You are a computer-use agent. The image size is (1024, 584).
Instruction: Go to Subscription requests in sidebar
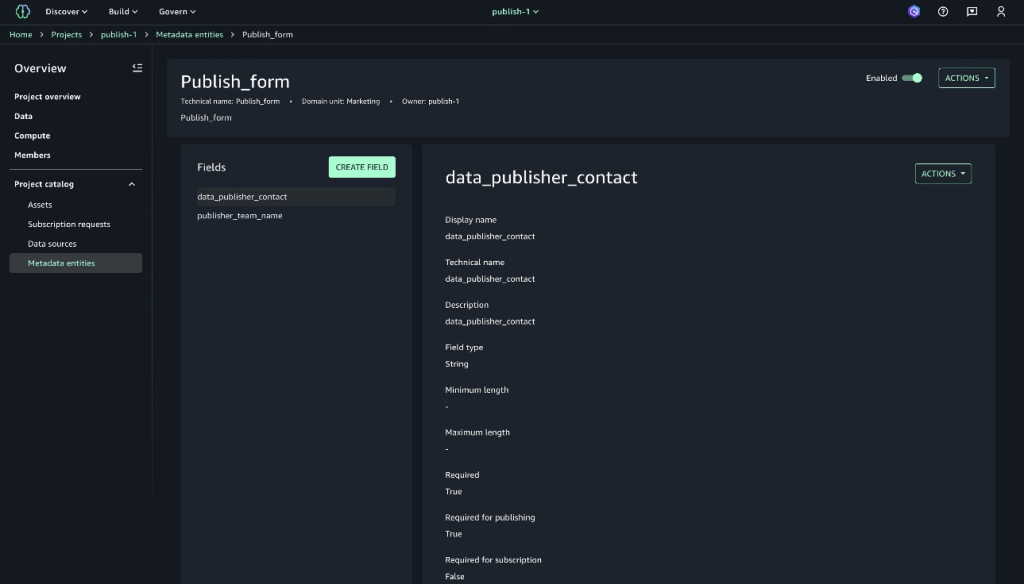coord(69,224)
